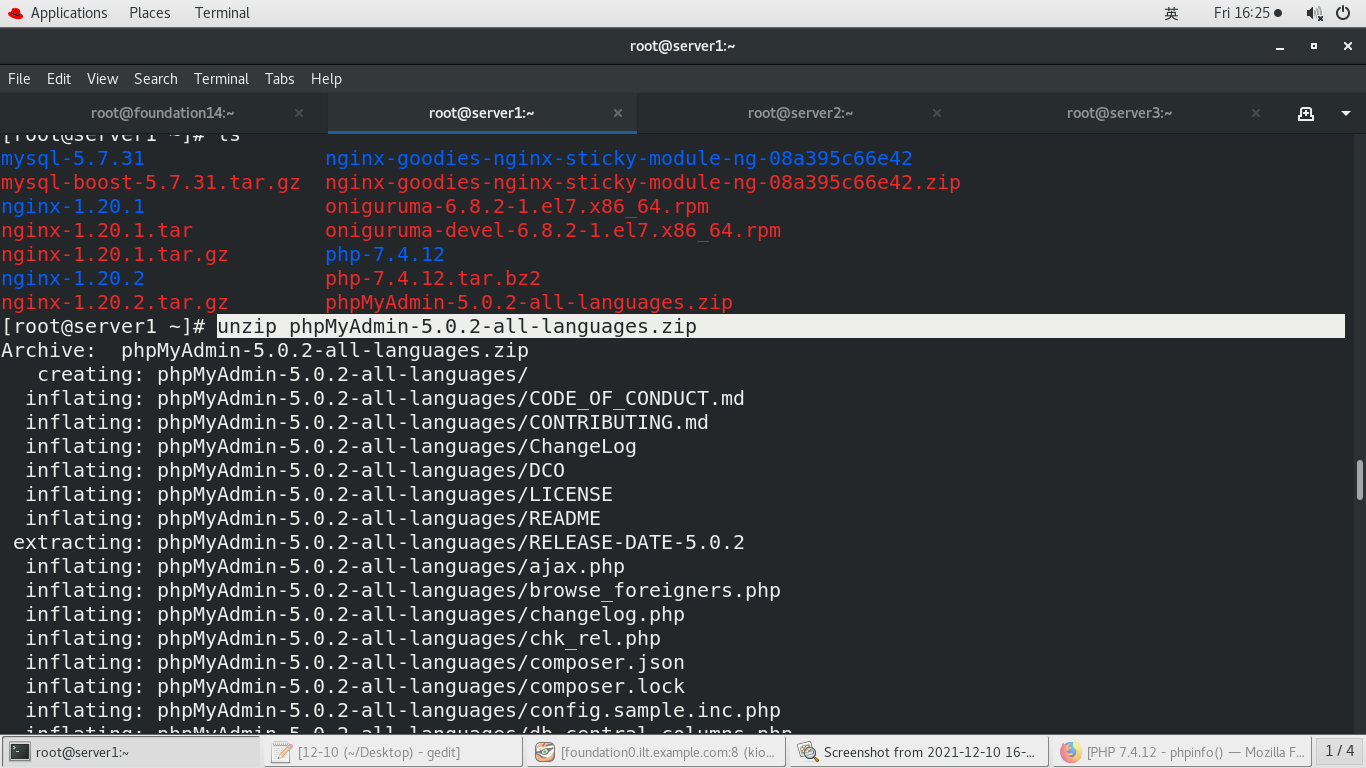Screen dimensions: 1366x768
Task: Close the terminal window
Action: click(1347, 46)
